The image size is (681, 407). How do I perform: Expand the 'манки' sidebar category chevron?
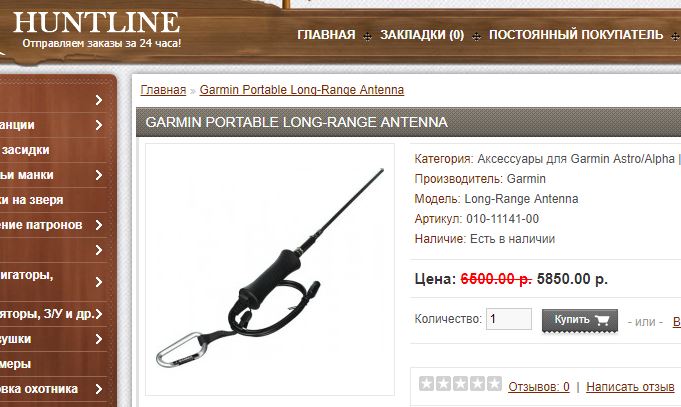99,175
